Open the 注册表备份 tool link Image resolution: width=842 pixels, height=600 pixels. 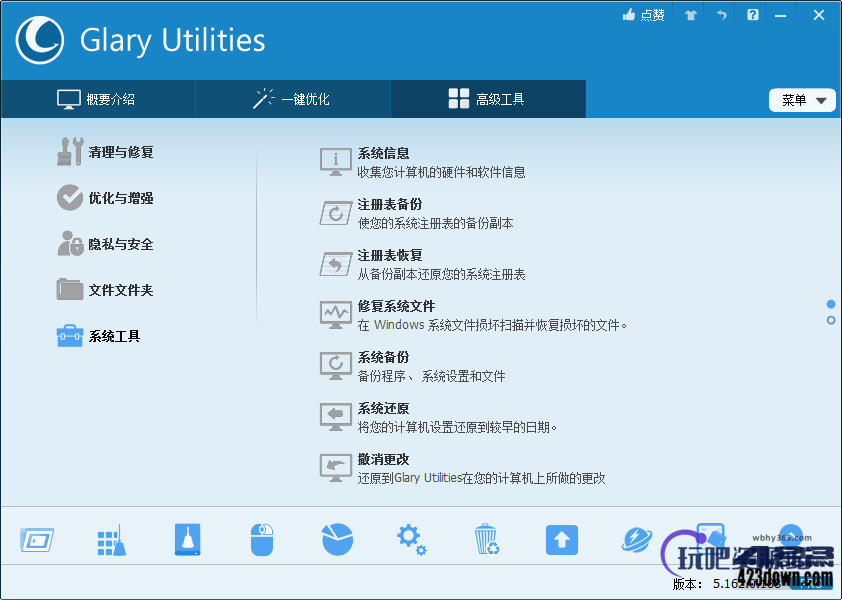[x=390, y=204]
